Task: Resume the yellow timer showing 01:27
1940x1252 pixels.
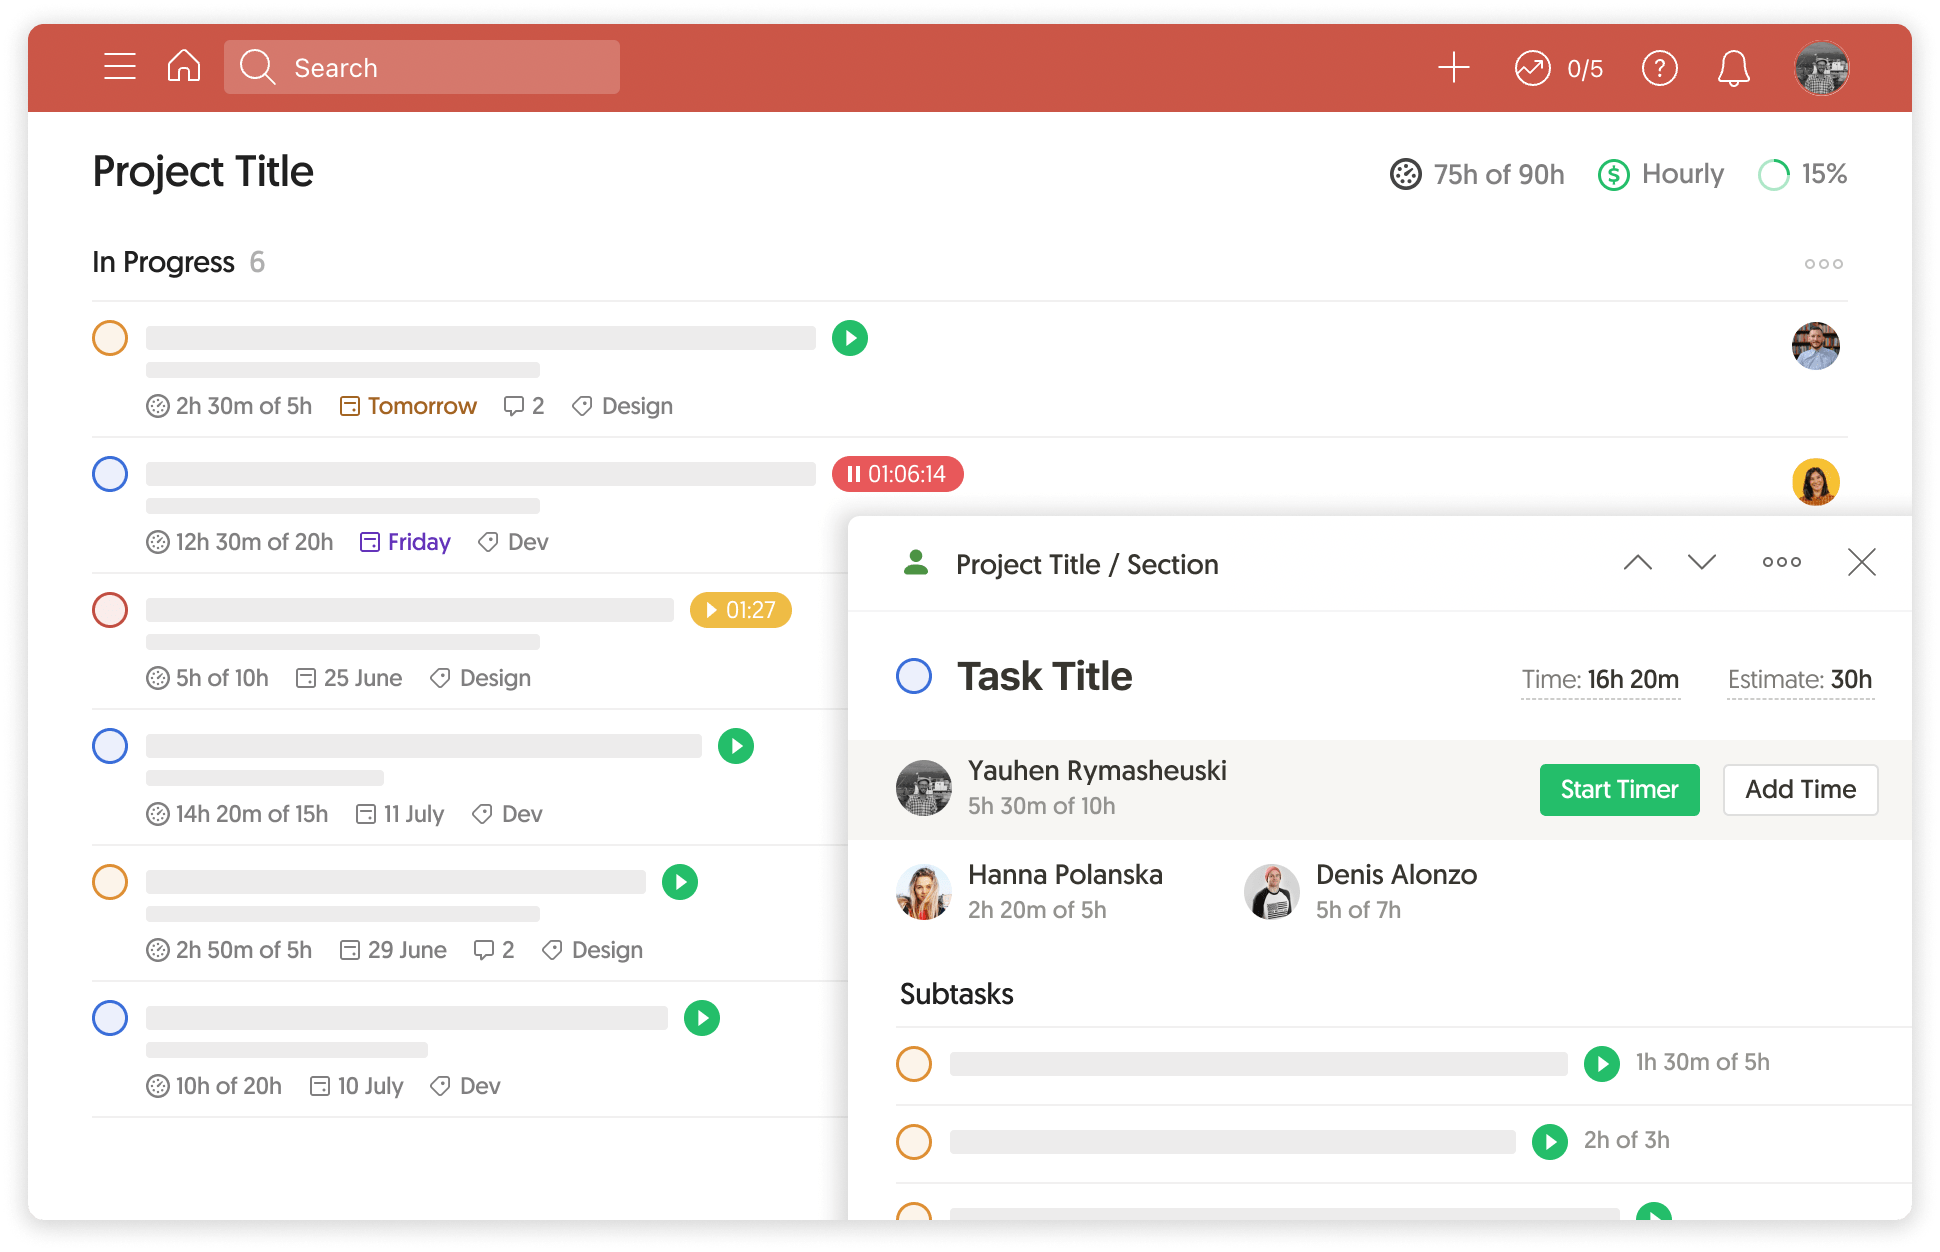Action: point(740,610)
